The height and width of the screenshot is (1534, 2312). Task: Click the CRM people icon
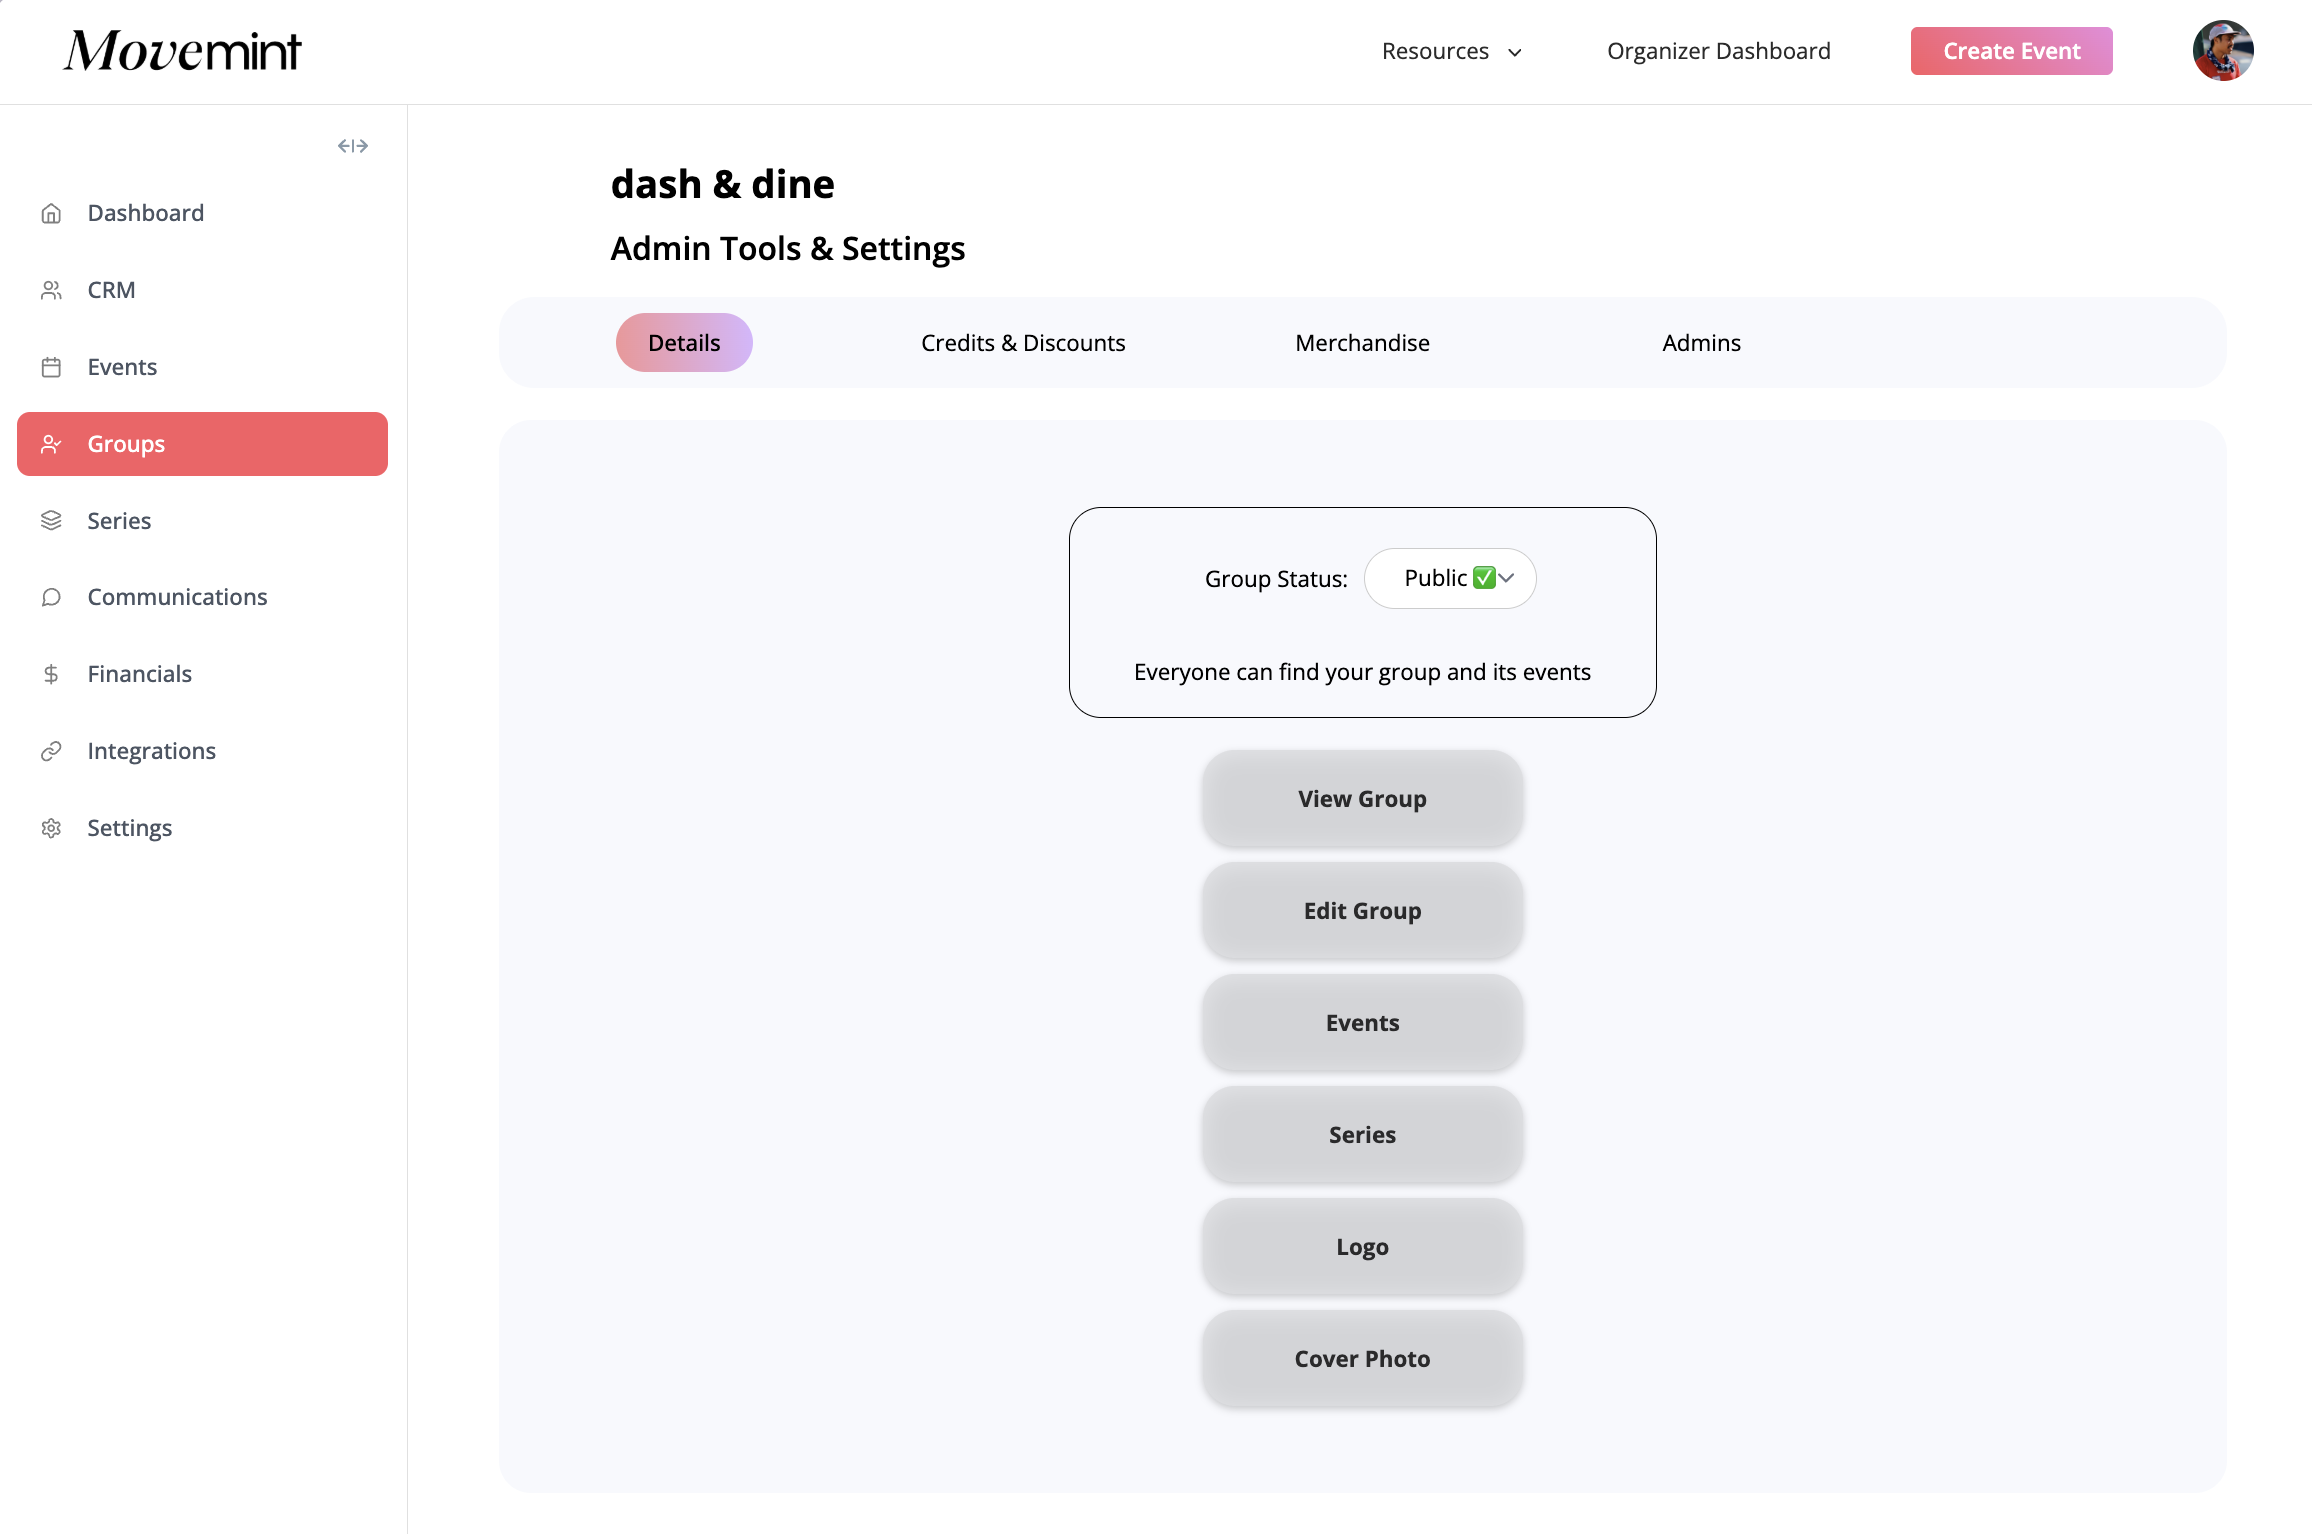point(51,290)
